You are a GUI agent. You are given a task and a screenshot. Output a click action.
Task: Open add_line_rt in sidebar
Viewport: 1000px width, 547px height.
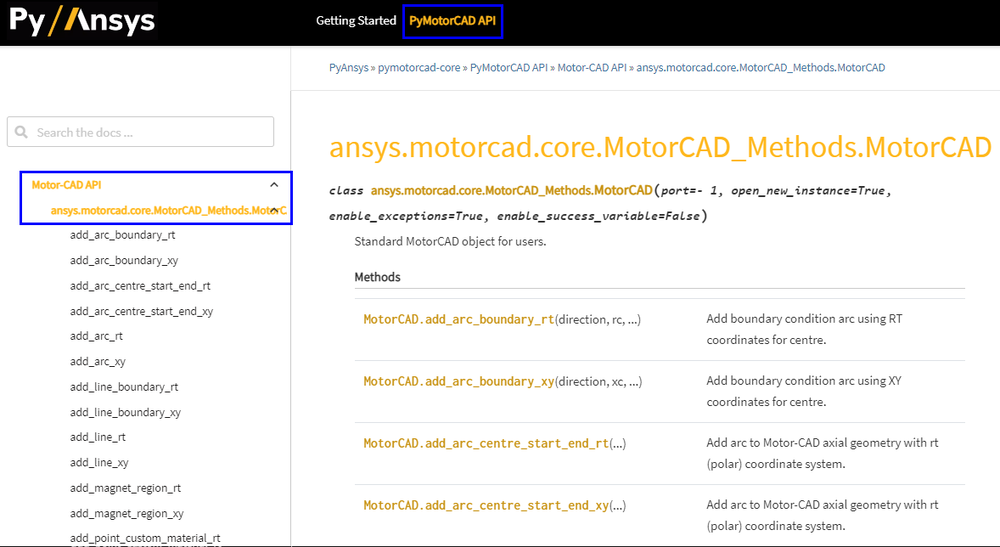[98, 437]
